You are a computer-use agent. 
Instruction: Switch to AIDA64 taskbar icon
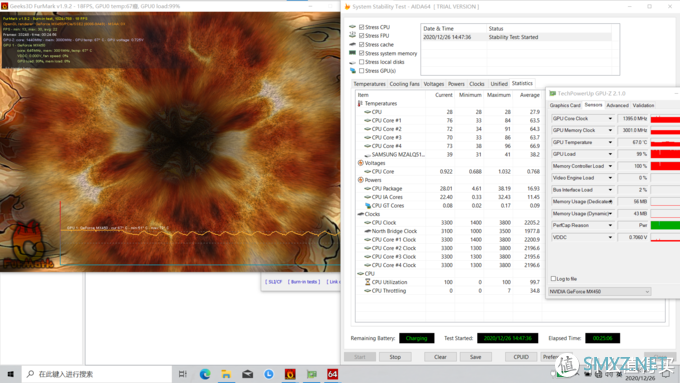click(x=333, y=374)
